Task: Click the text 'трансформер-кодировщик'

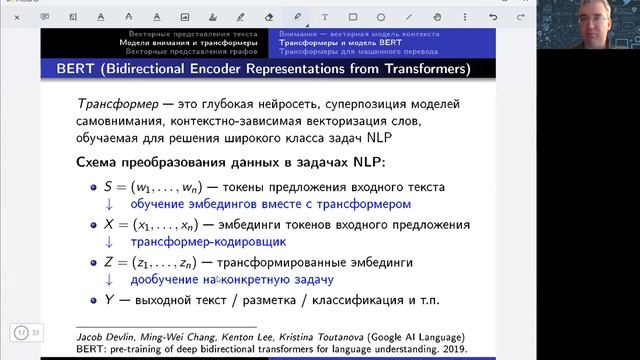Action: click(208, 242)
